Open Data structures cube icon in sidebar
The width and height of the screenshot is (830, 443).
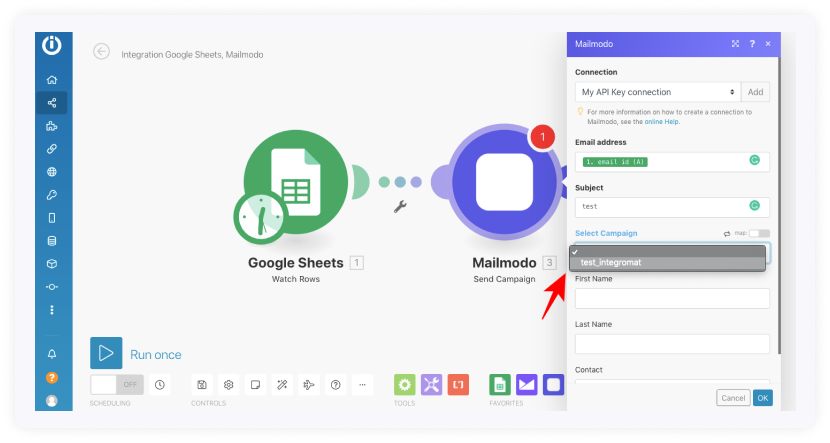[51, 264]
